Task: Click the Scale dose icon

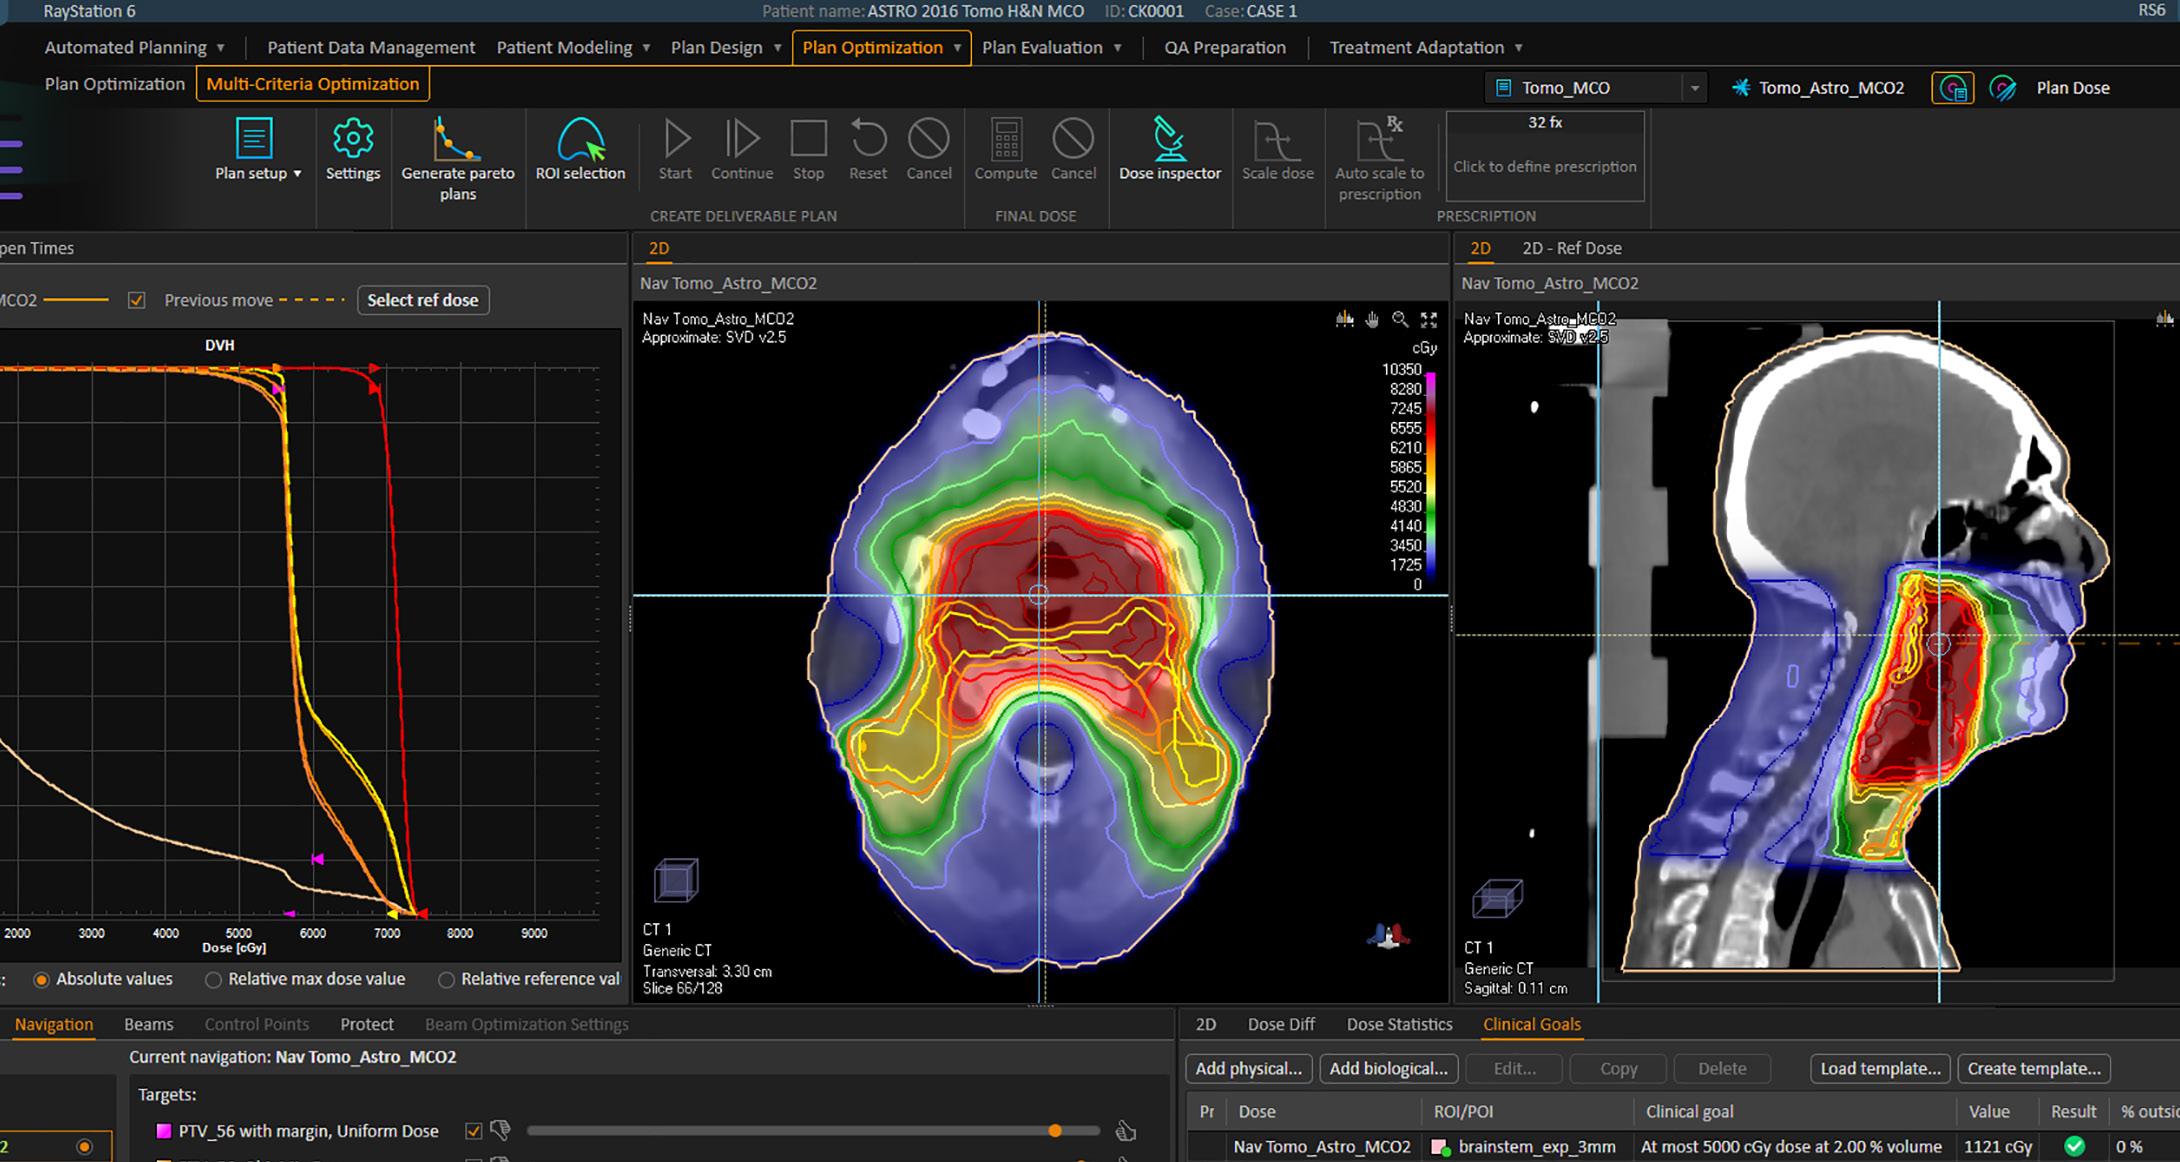Action: pyautogui.click(x=1277, y=141)
